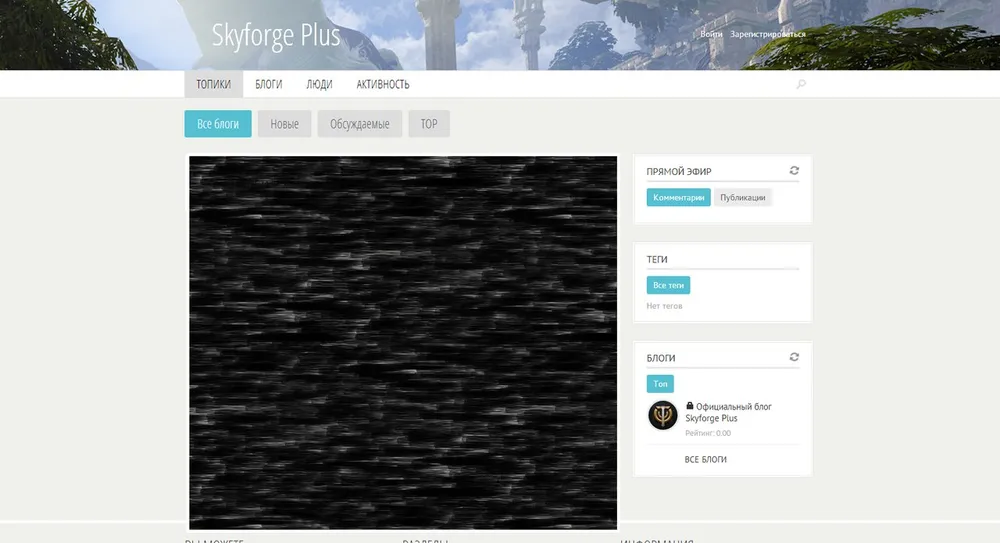Click the Skyforge blog avatar icon
Viewport: 1000px width, 543px height.
pyautogui.click(x=662, y=415)
